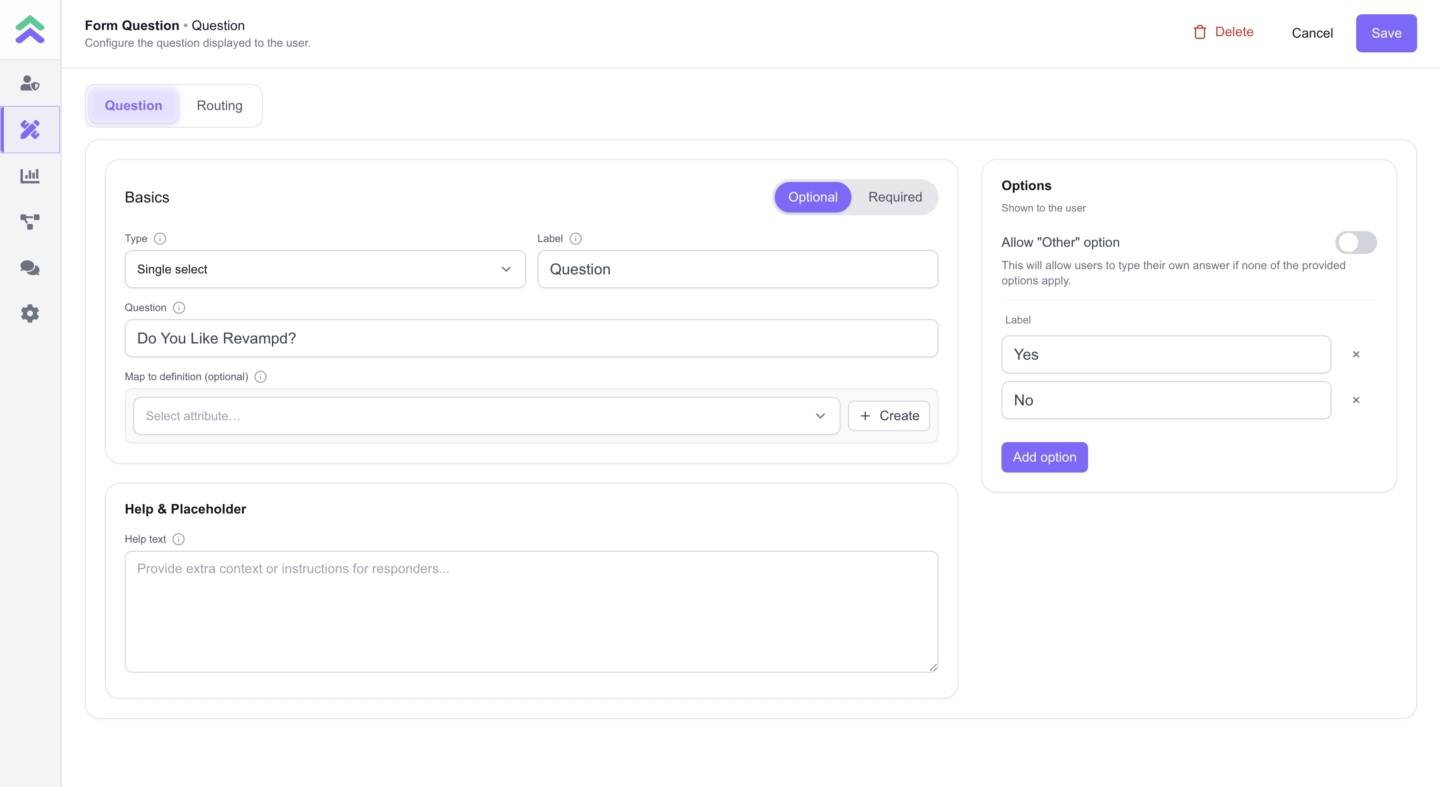This screenshot has height=787, width=1440.
Task: Set question as Required
Action: click(x=894, y=197)
